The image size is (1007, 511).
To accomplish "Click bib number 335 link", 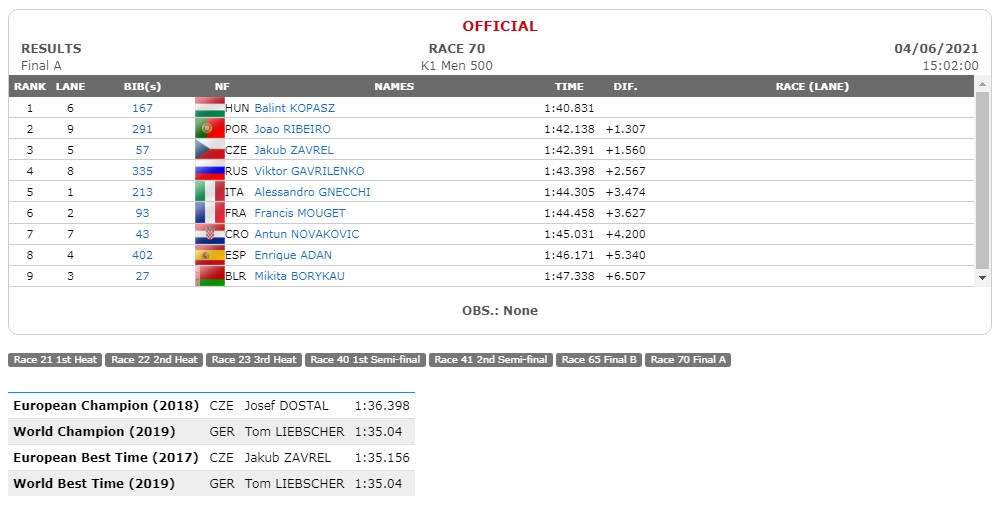I will (x=142, y=171).
